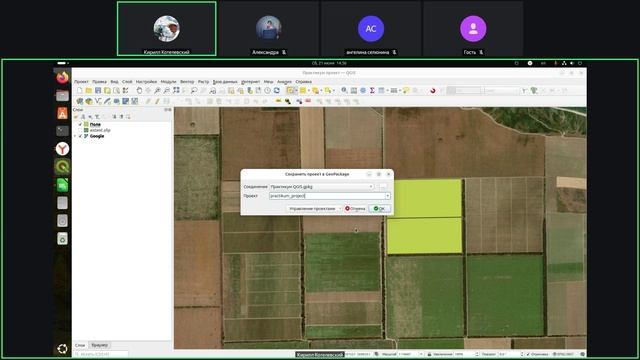
Task: Expand the Google layer group
Action: click(75, 136)
